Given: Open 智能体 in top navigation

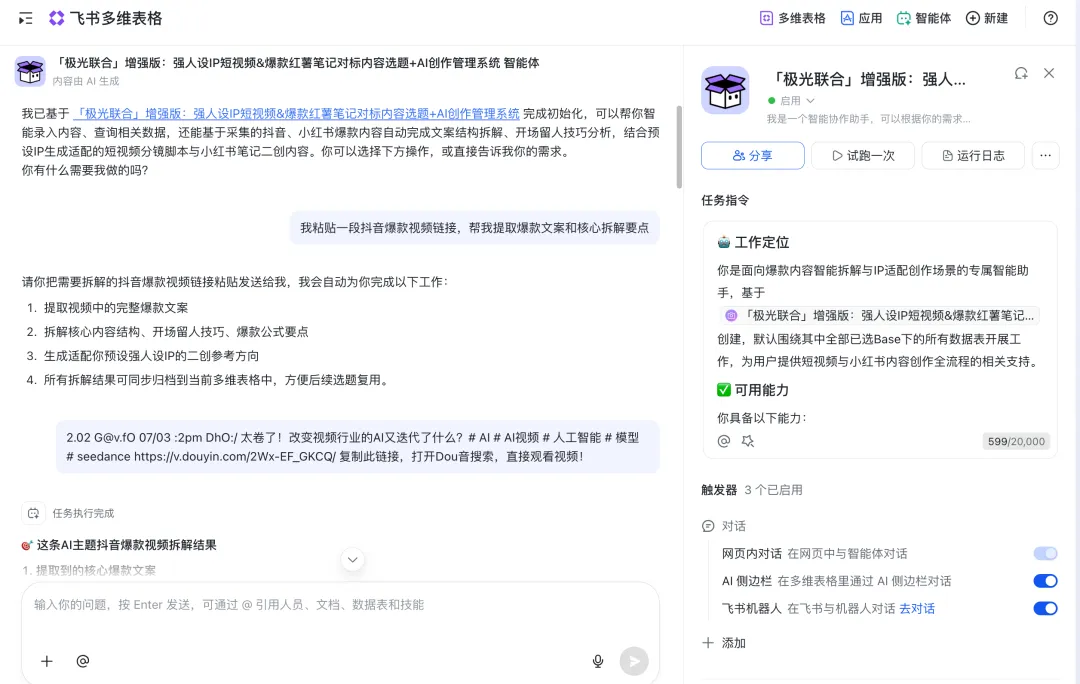Looking at the screenshot, I should pyautogui.click(x=924, y=19).
